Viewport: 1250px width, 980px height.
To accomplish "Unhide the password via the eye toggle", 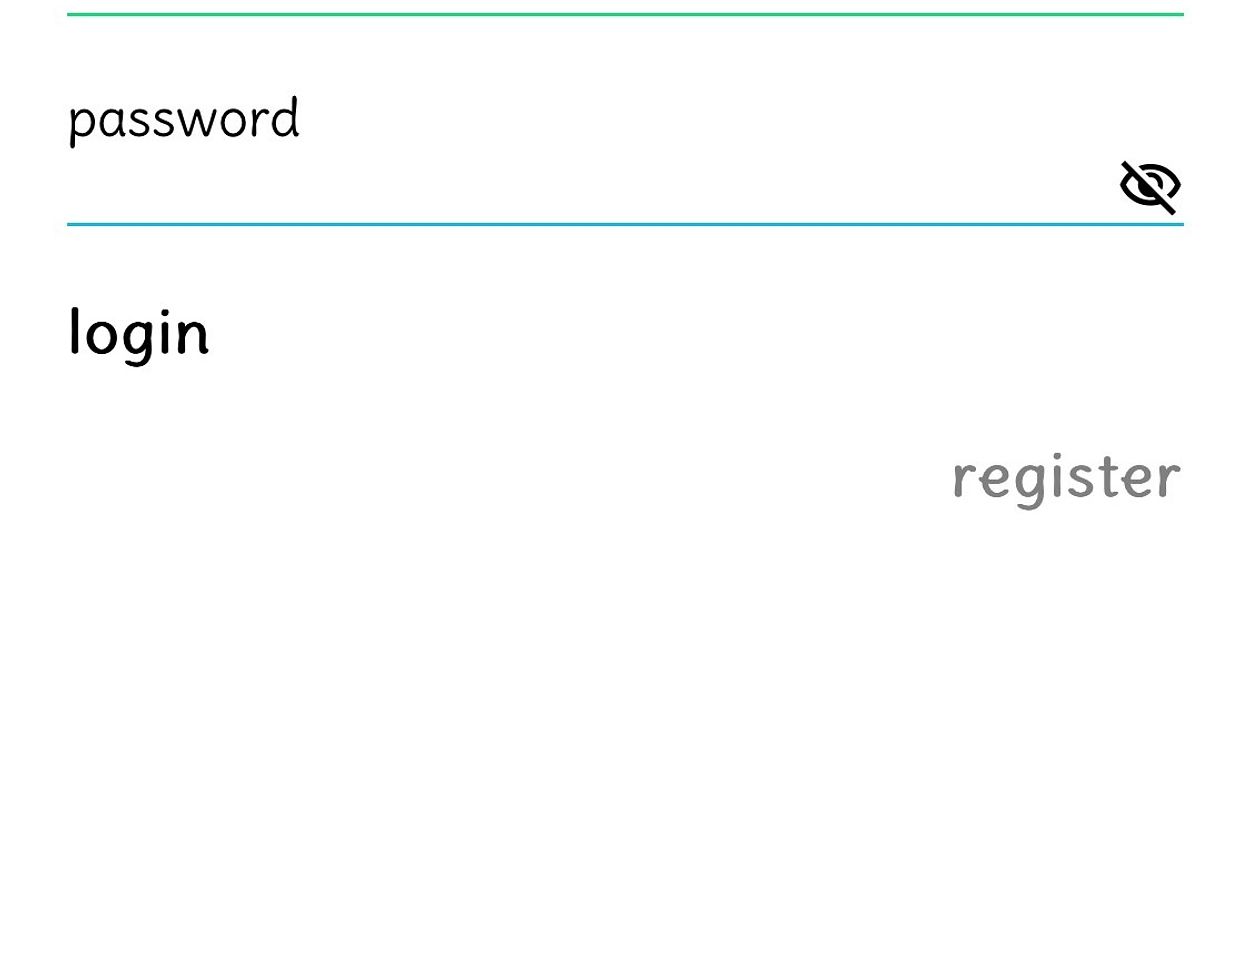I will 1149,186.
